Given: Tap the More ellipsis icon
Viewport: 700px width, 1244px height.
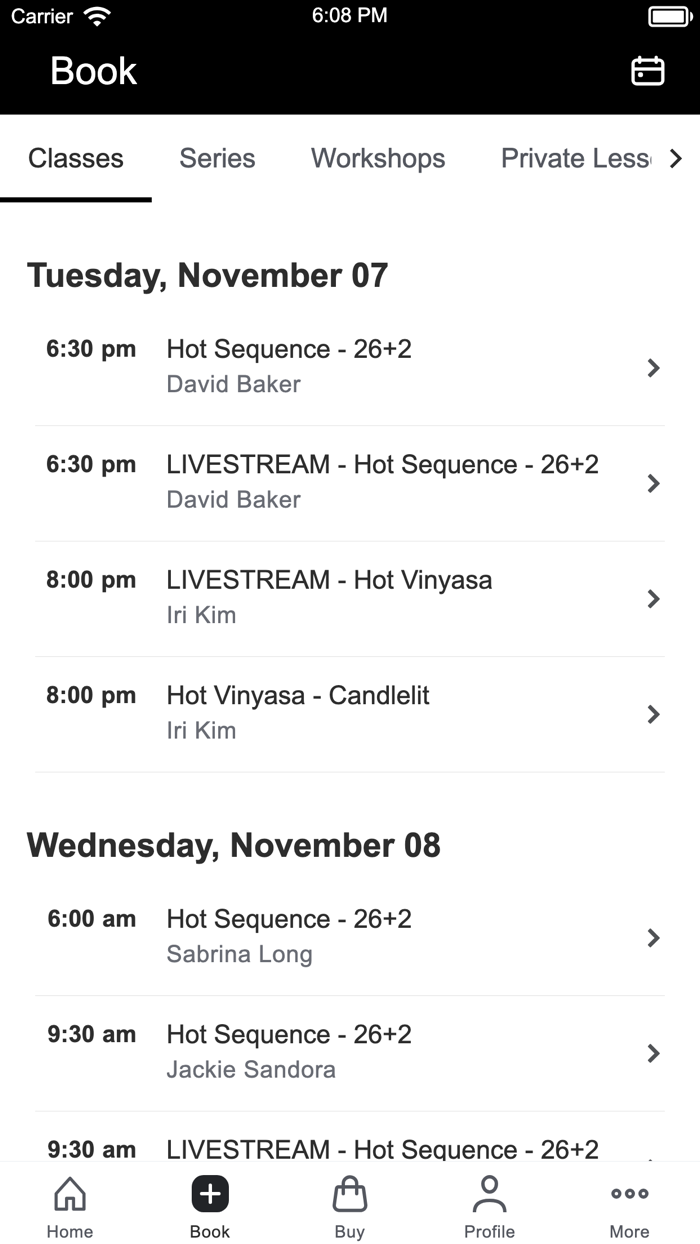Looking at the screenshot, I should coord(629,1192).
